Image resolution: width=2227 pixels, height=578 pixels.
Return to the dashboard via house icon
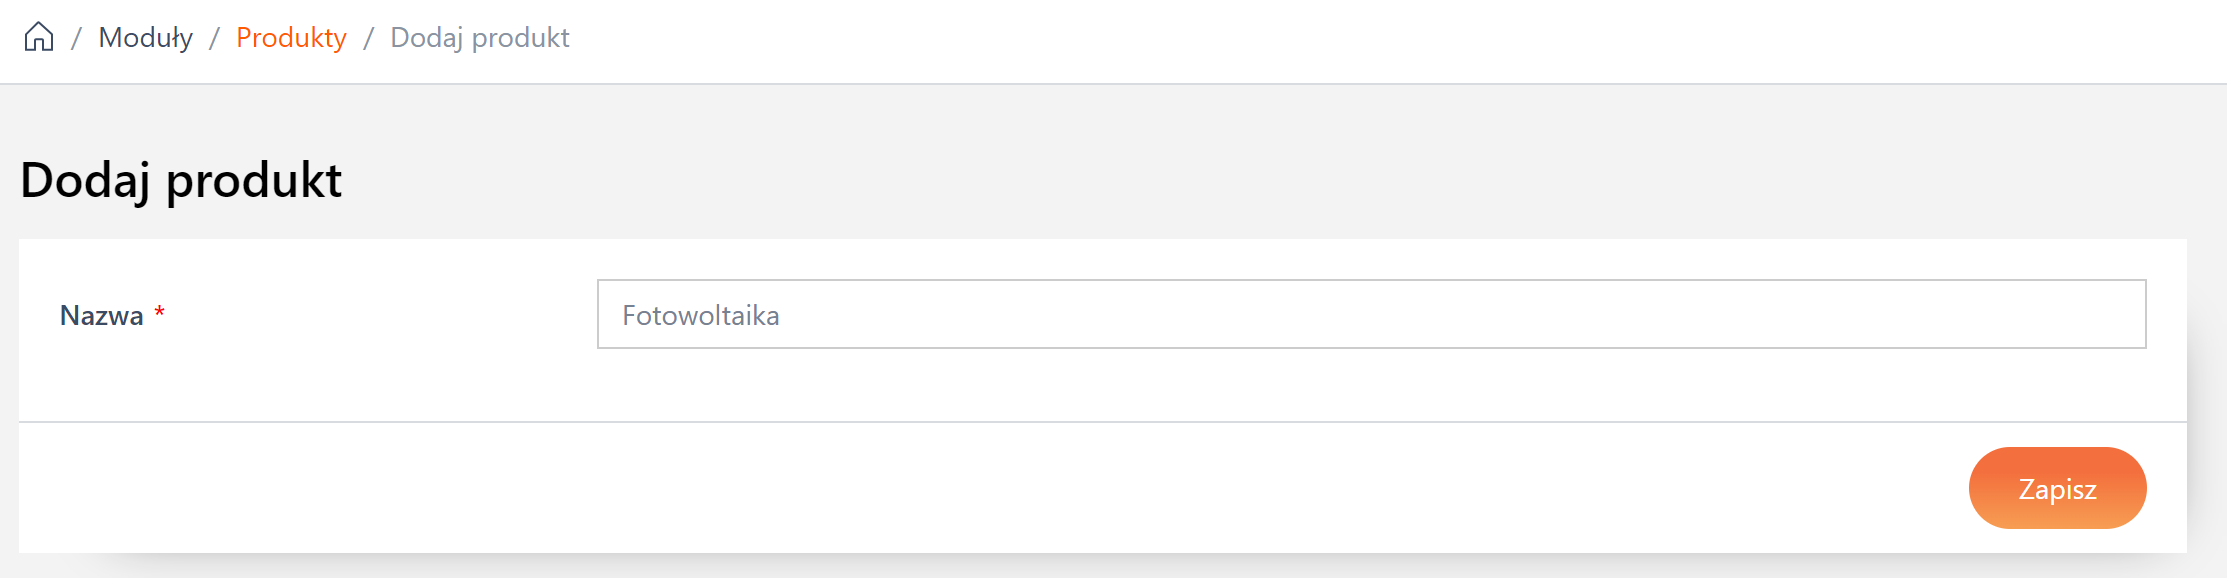[39, 37]
